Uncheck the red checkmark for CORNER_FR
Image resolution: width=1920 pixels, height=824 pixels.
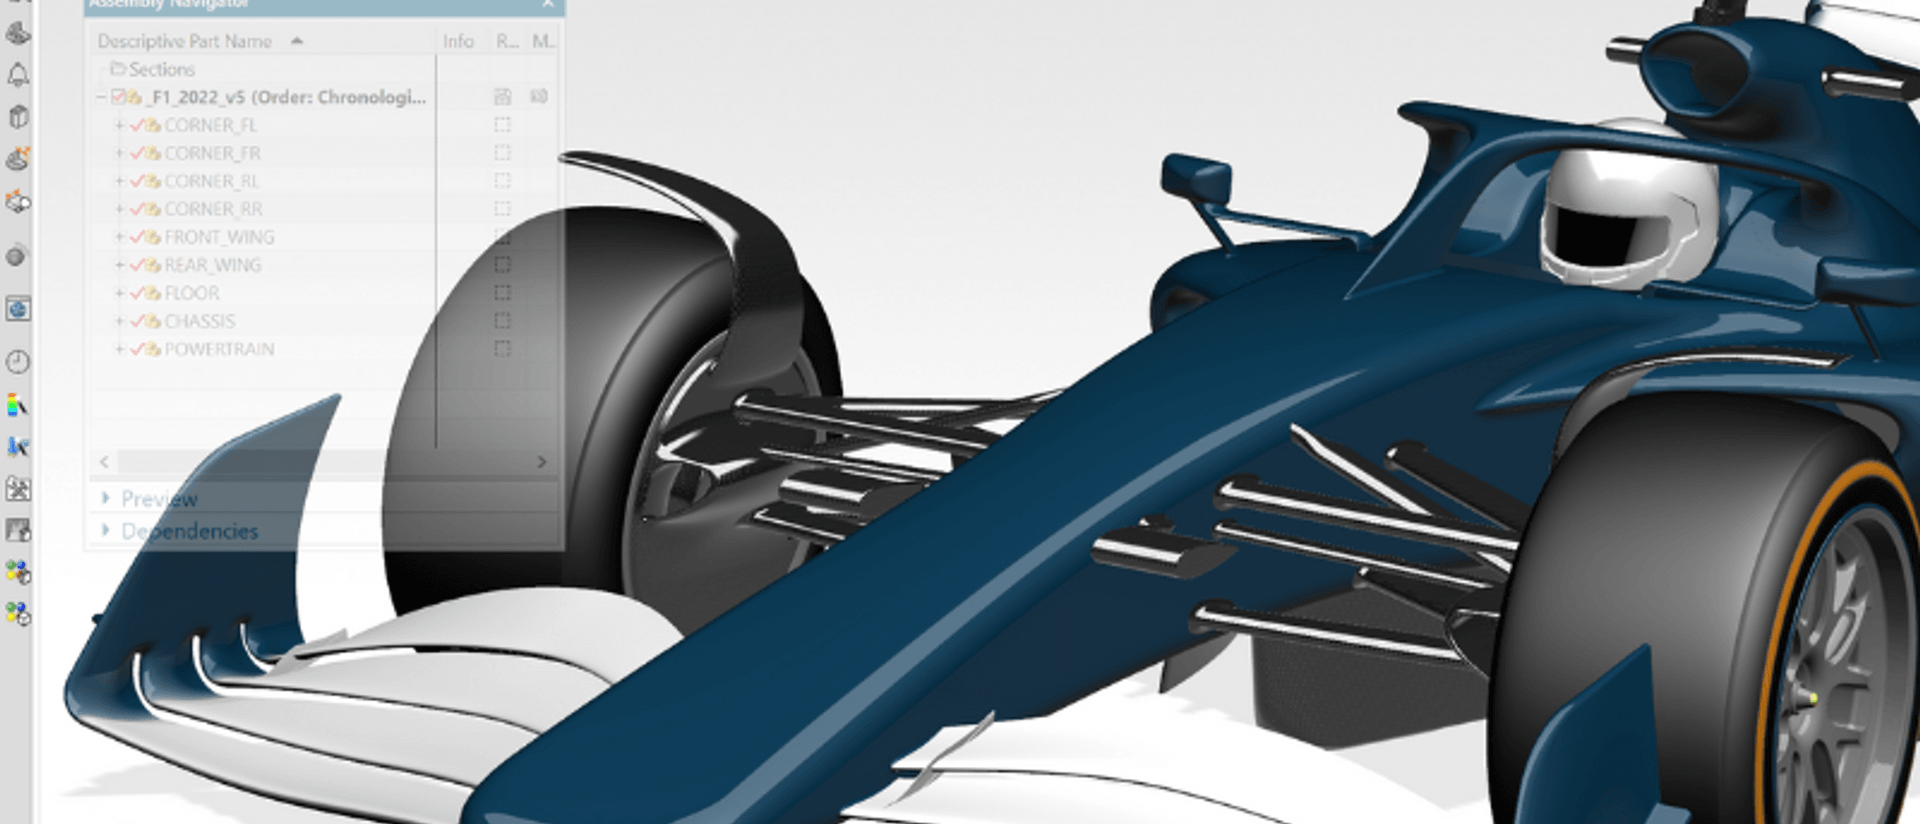pos(137,153)
